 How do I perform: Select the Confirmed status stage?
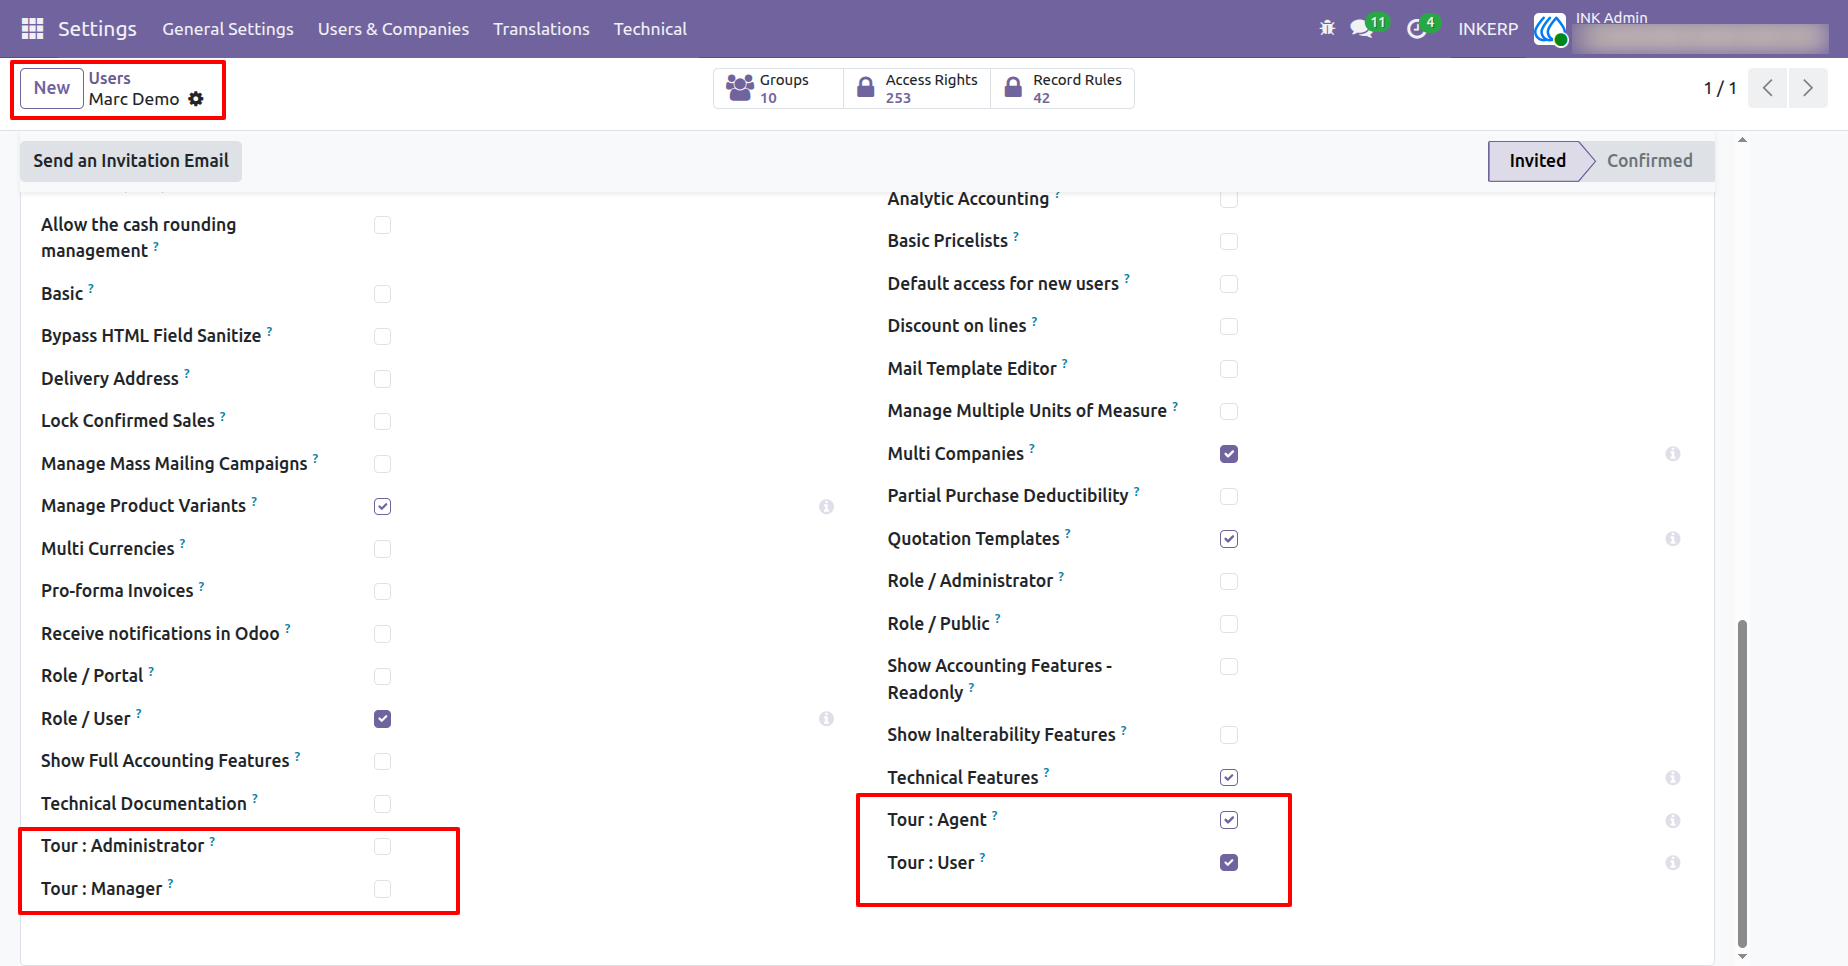(1649, 161)
